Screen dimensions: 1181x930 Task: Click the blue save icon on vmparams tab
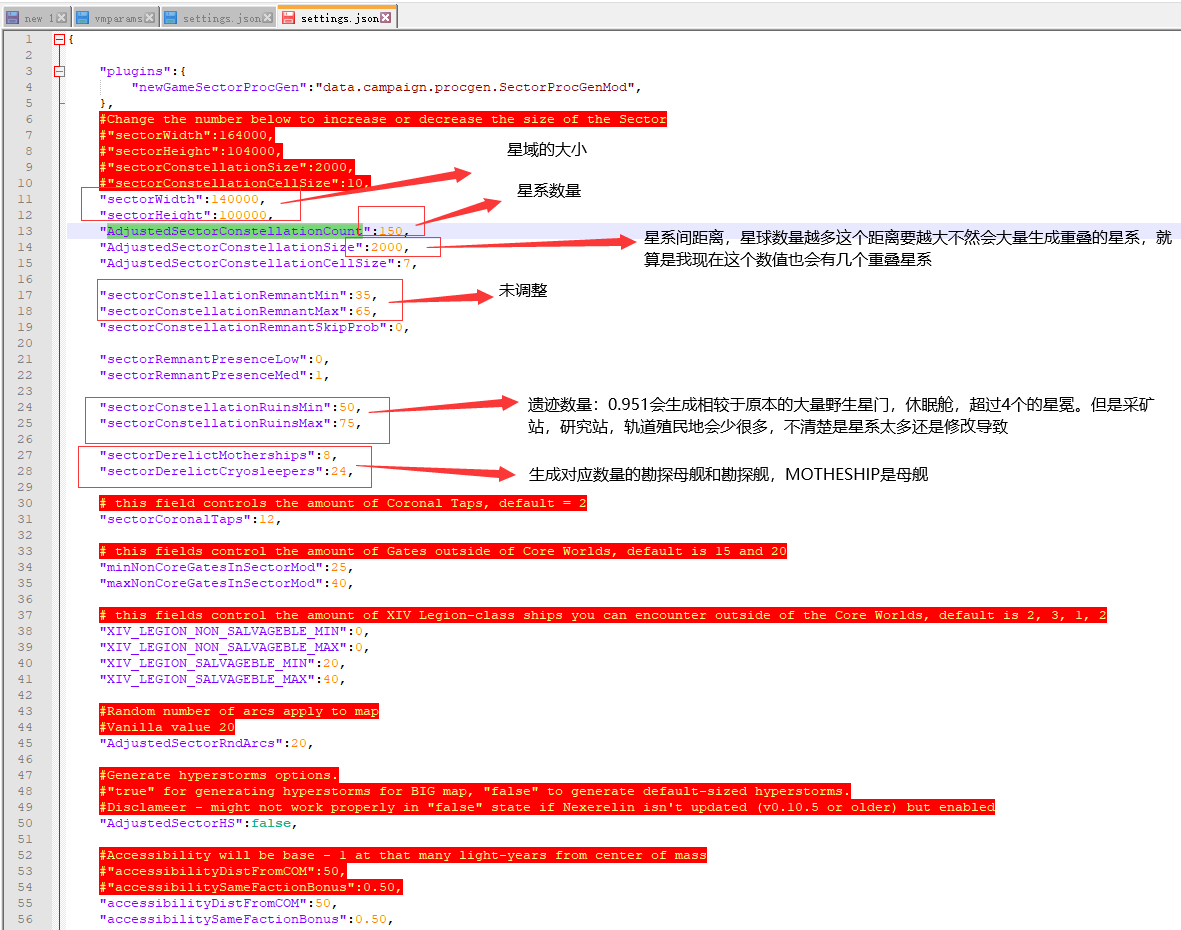click(83, 18)
